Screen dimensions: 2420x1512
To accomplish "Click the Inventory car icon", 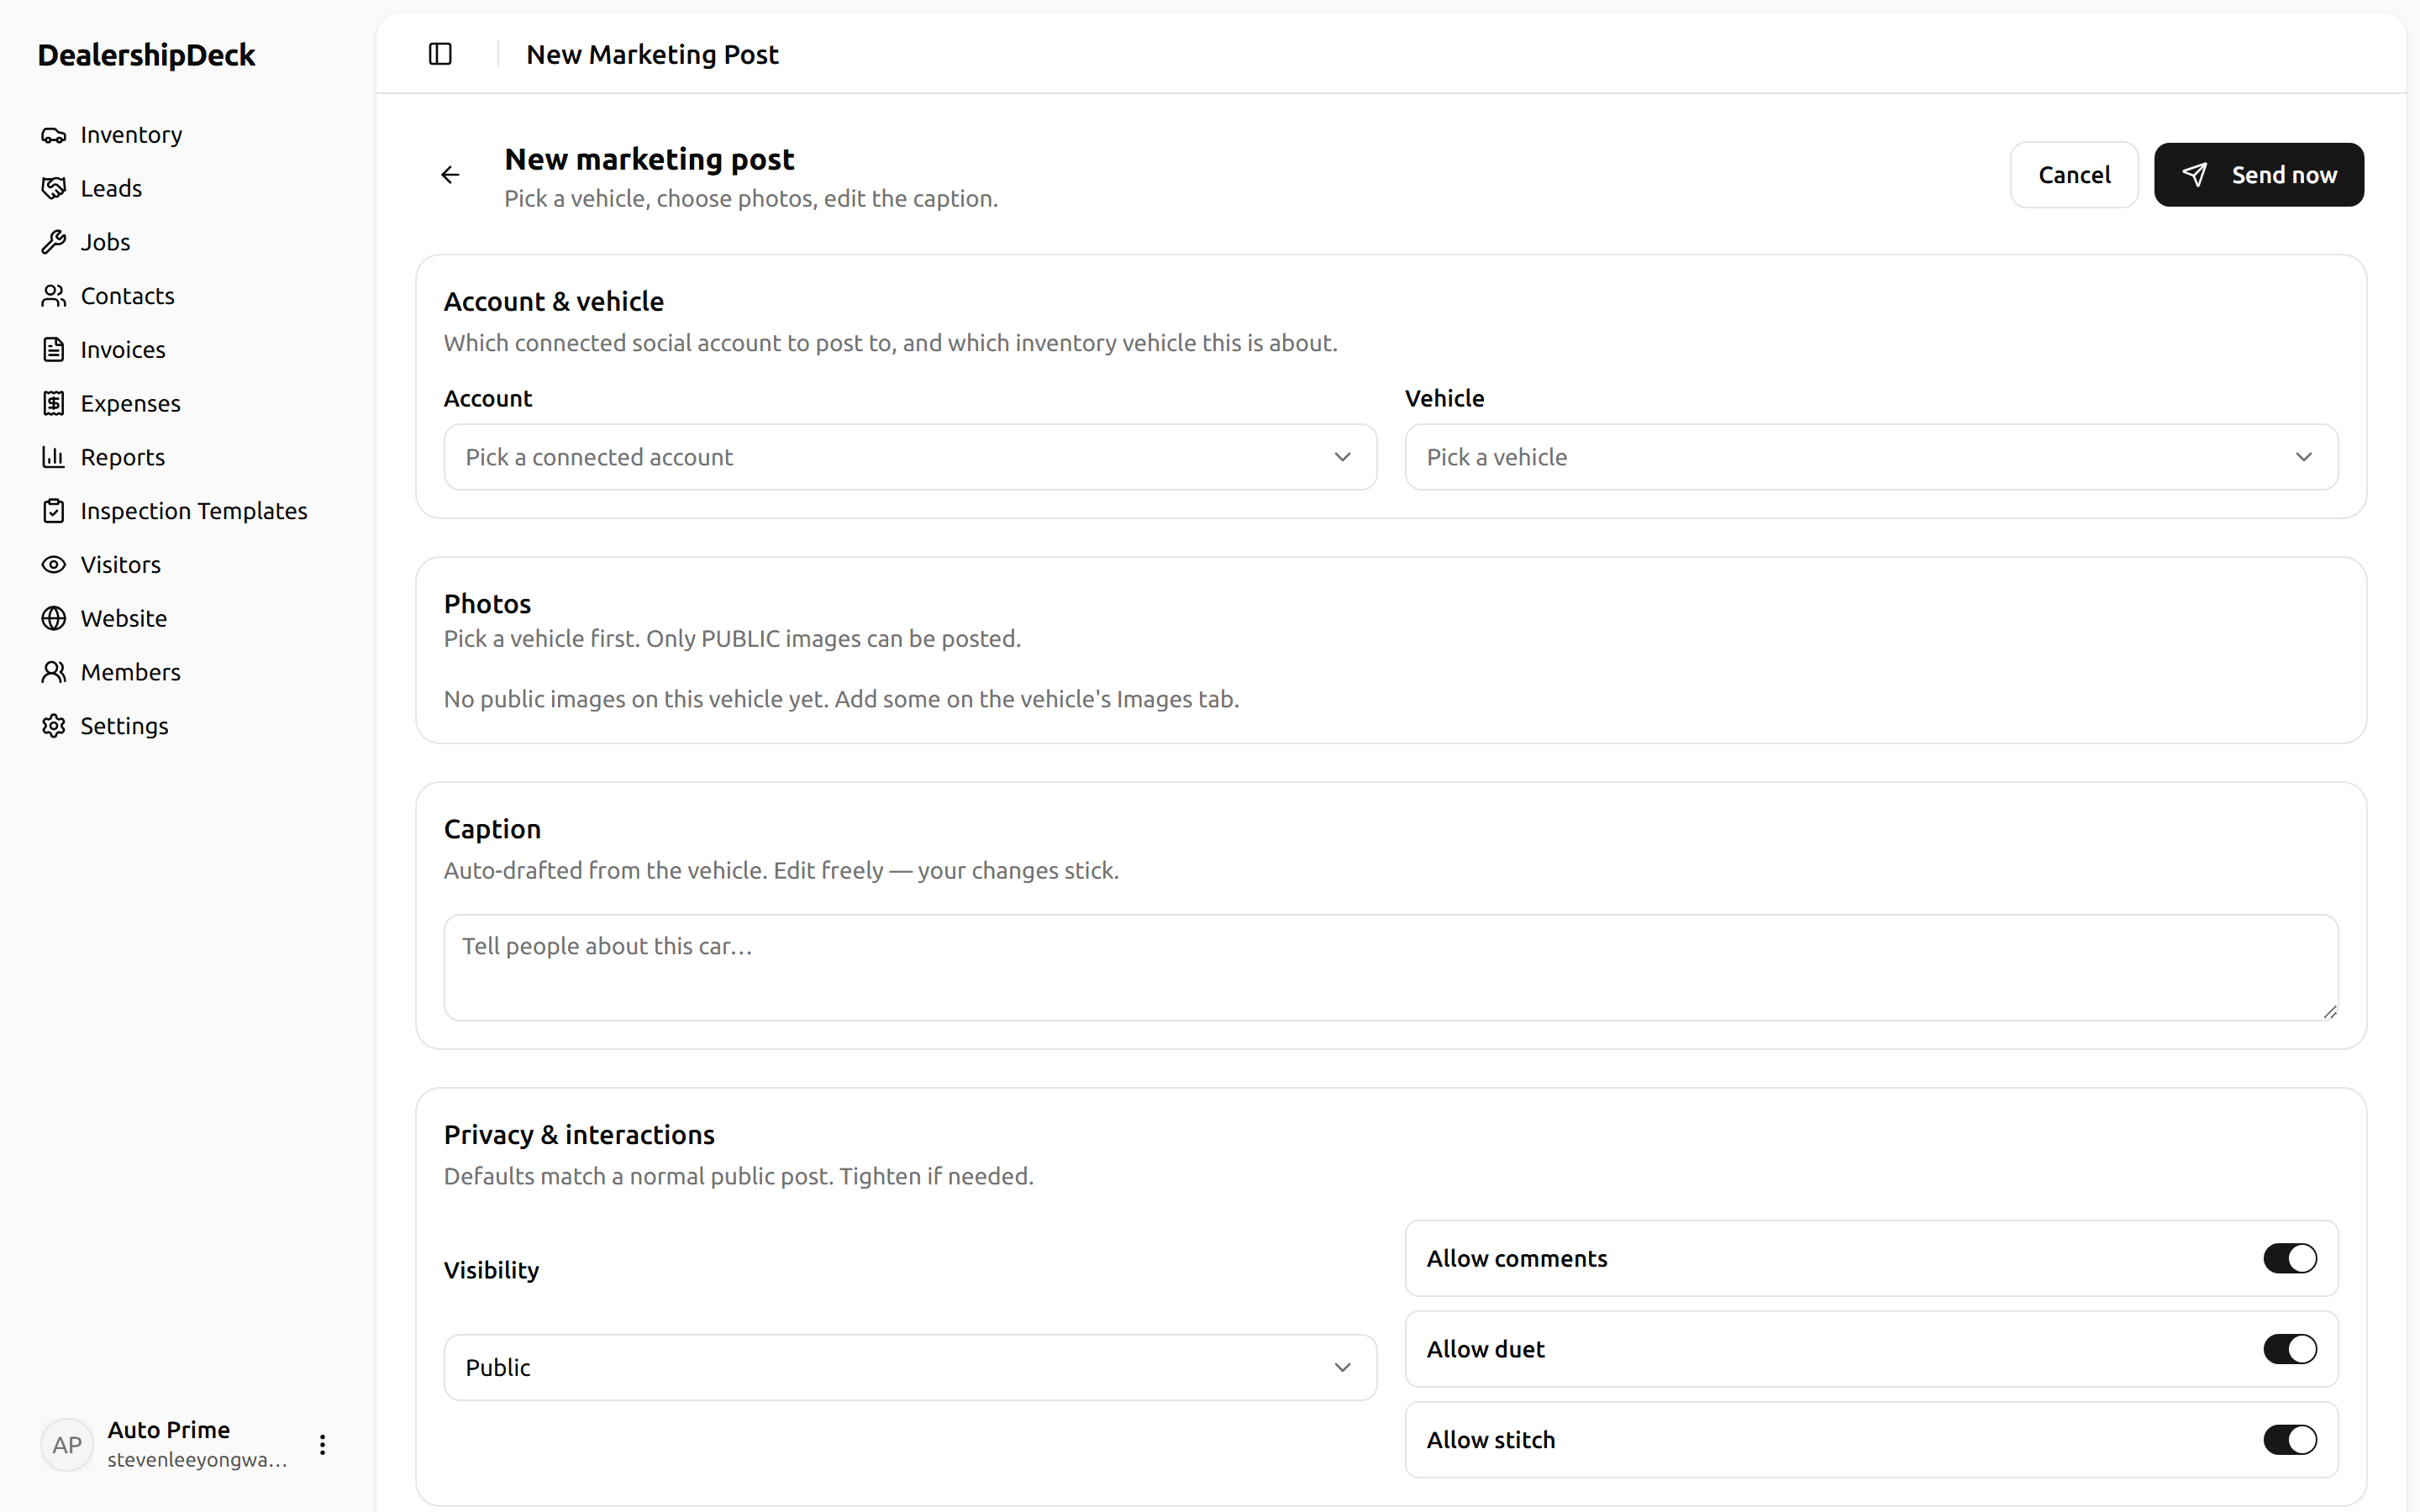I will 54,135.
